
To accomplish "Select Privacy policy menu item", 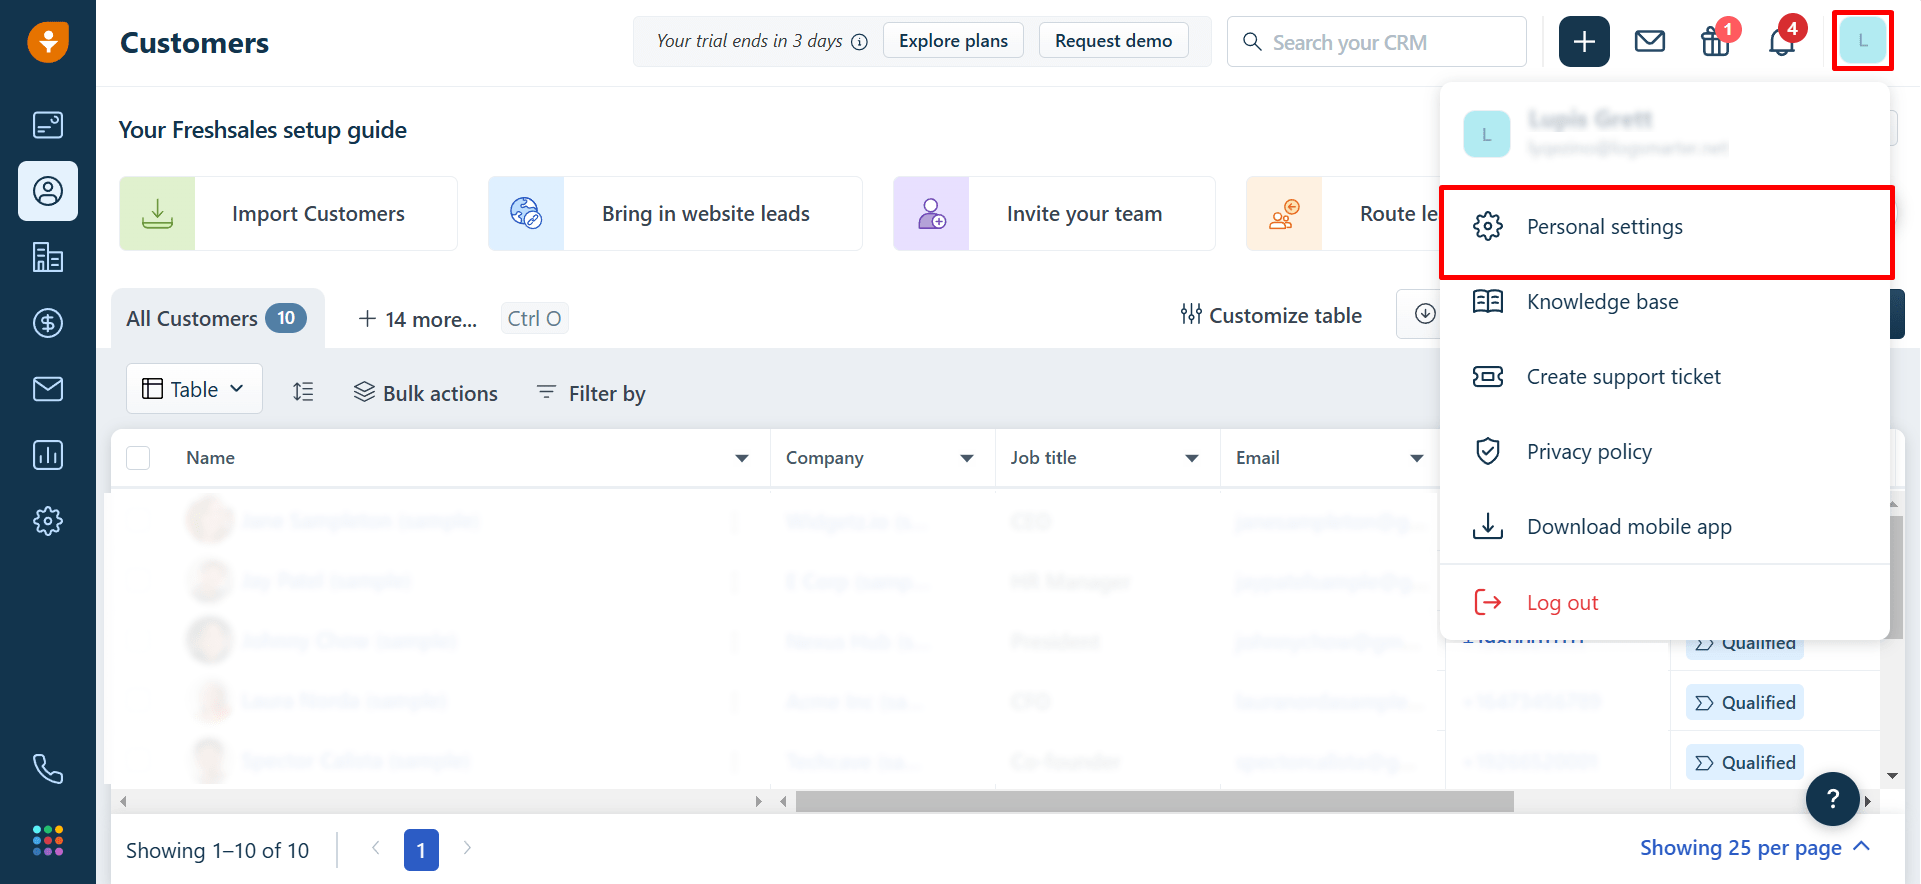I will [1665, 452].
